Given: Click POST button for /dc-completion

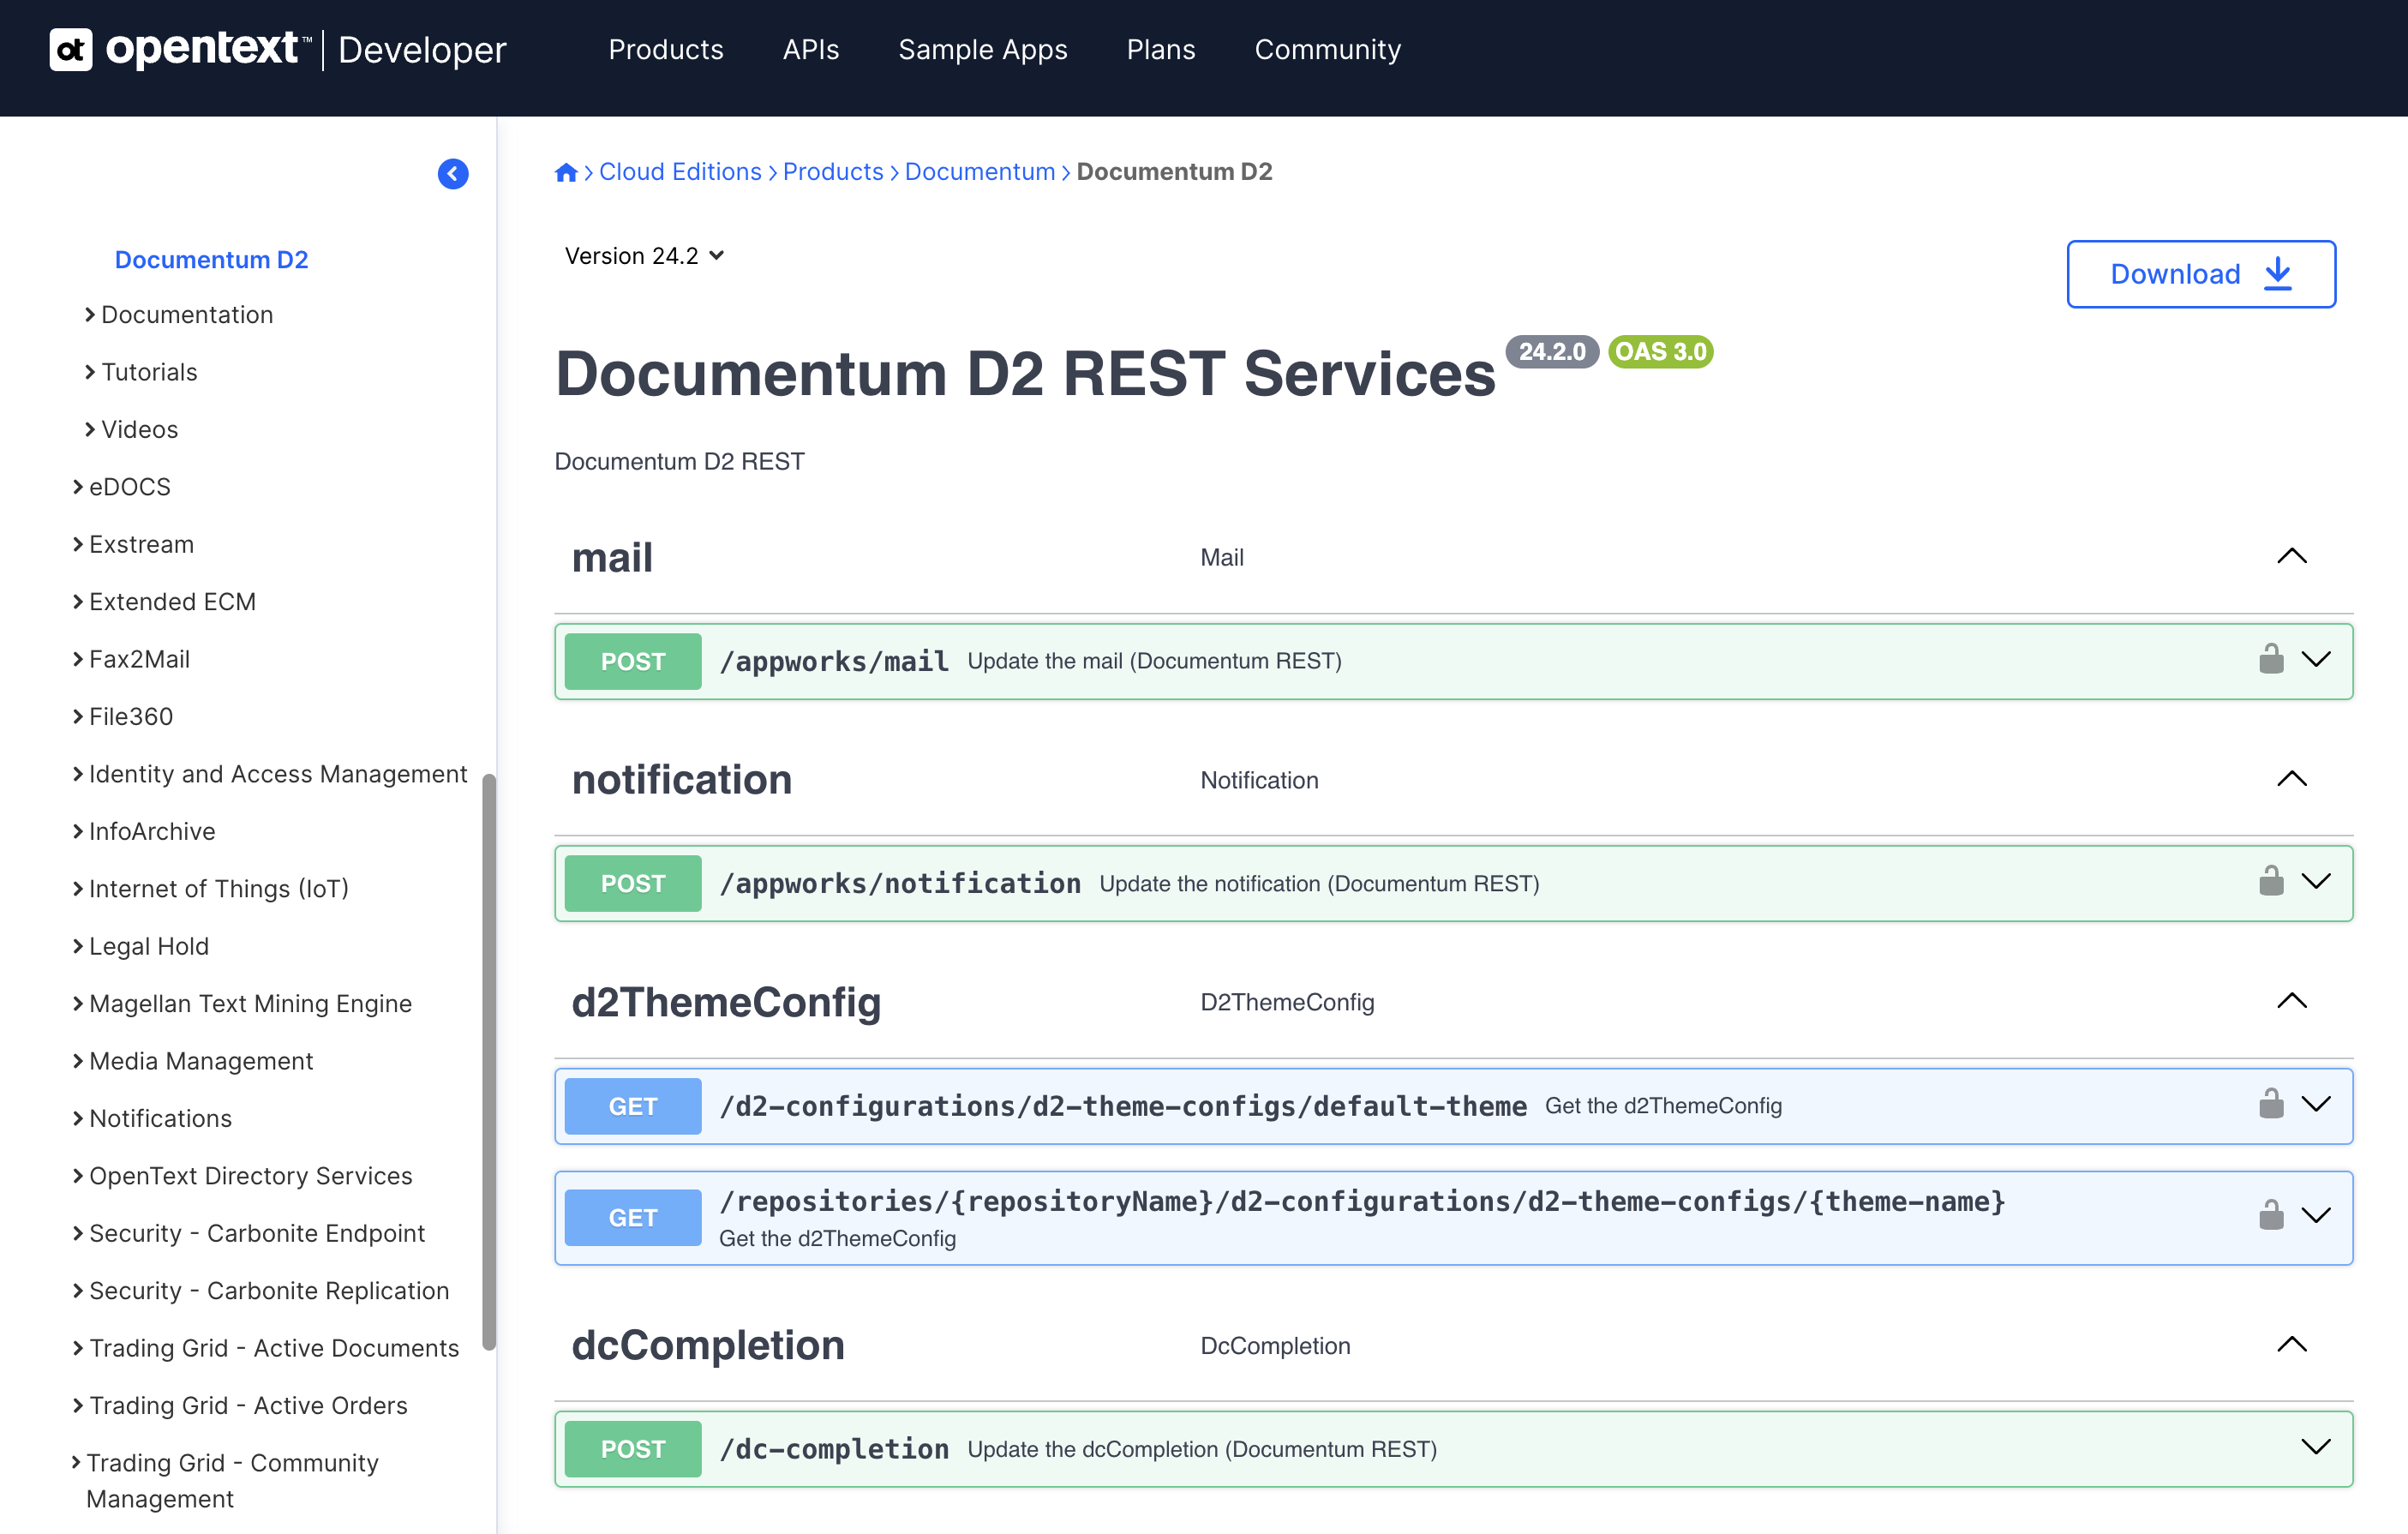Looking at the screenshot, I should [x=633, y=1449].
